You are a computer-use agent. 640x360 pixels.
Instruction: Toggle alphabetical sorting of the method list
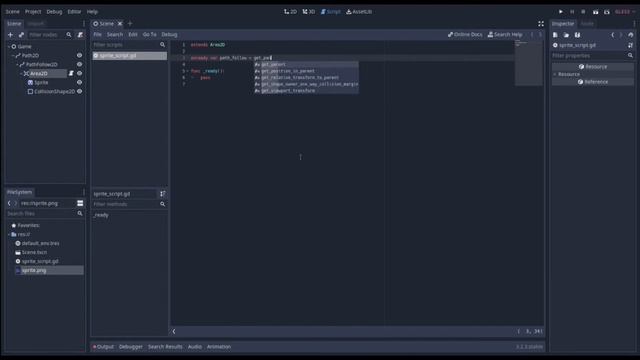click(x=162, y=194)
